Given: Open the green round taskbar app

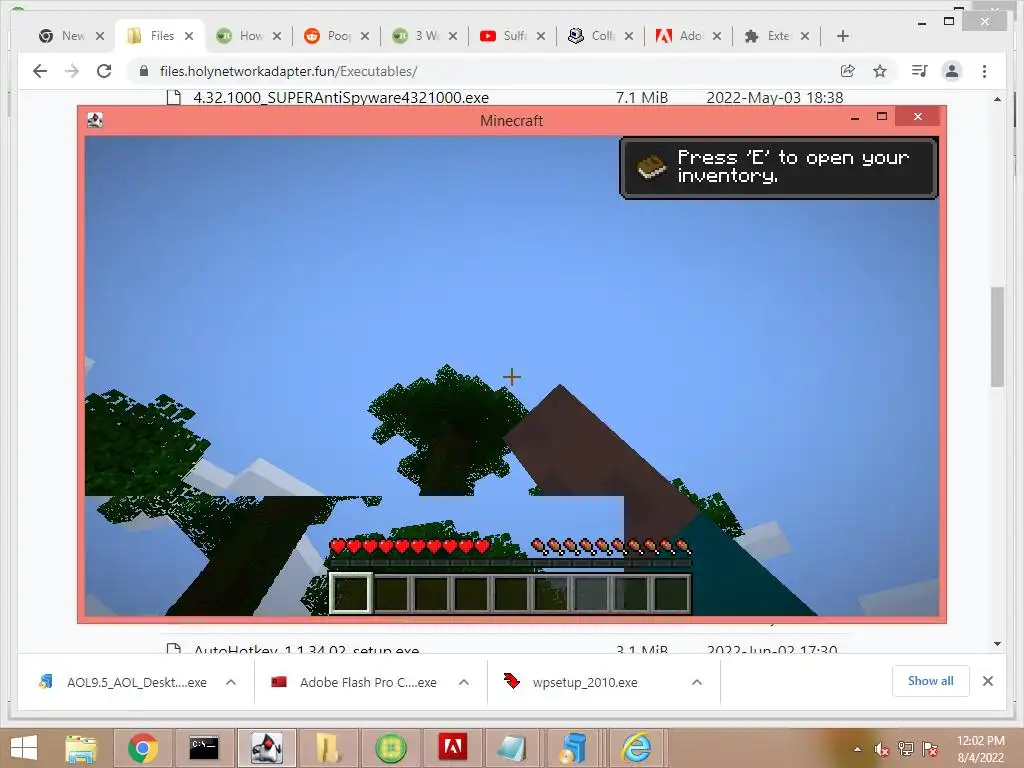Looking at the screenshot, I should tap(391, 748).
